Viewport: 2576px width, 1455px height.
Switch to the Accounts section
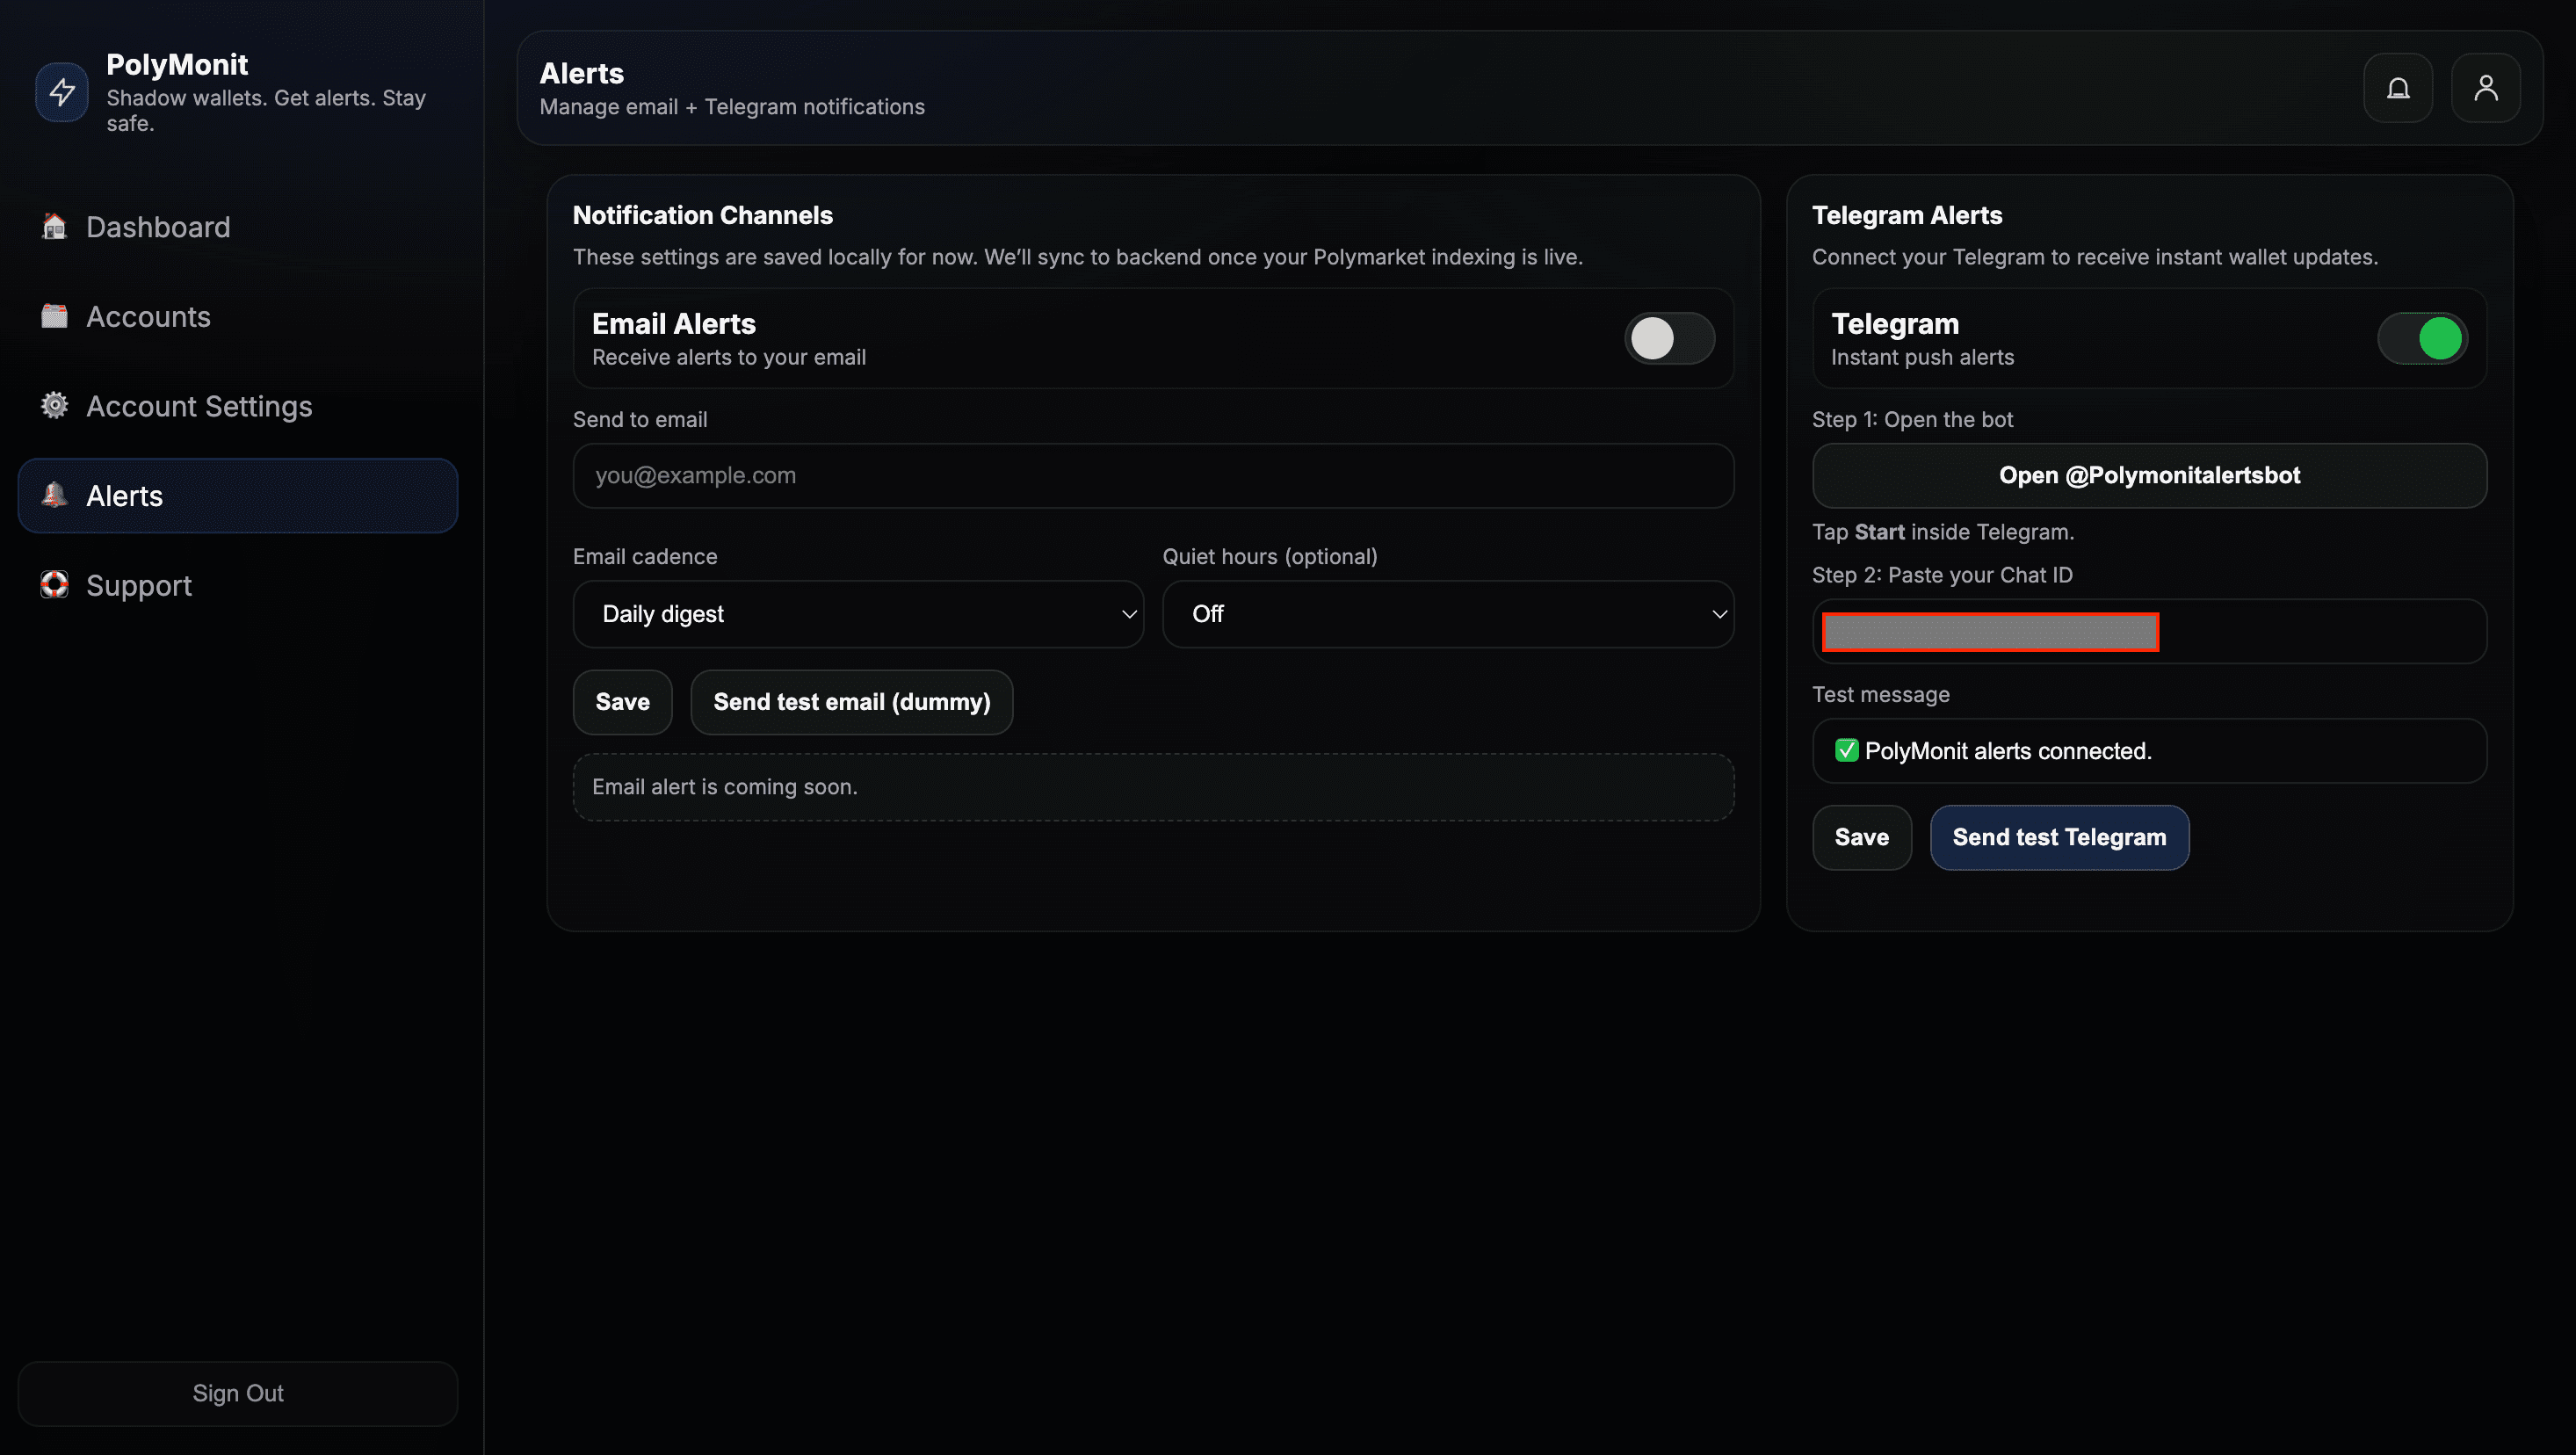click(x=148, y=316)
